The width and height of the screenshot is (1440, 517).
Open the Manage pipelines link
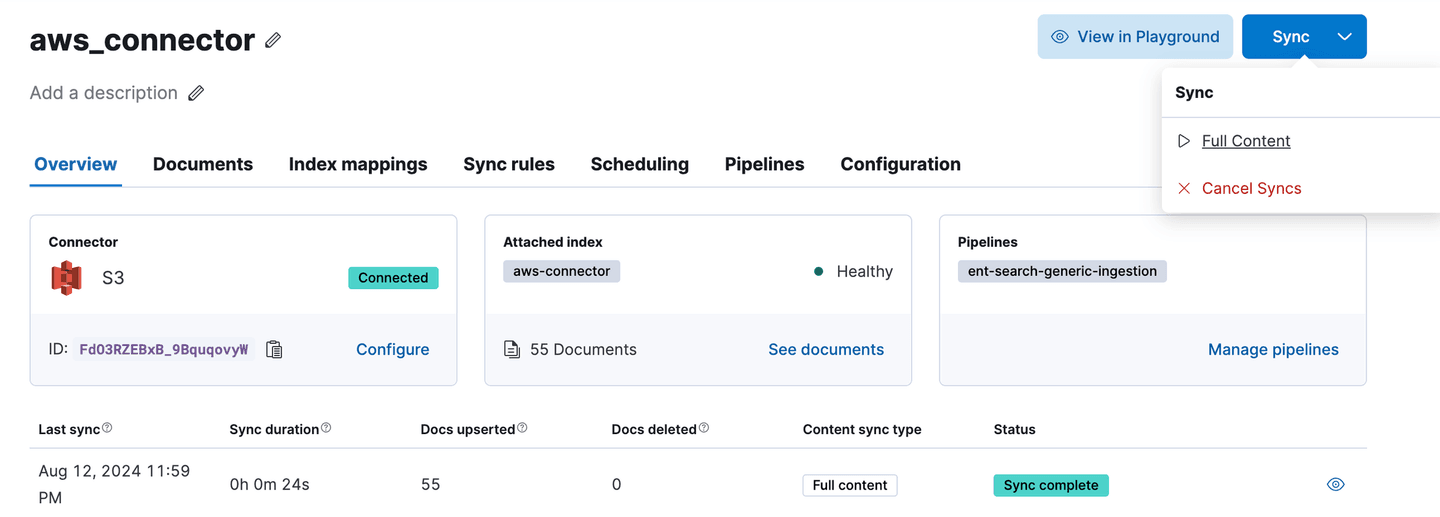[x=1272, y=349]
